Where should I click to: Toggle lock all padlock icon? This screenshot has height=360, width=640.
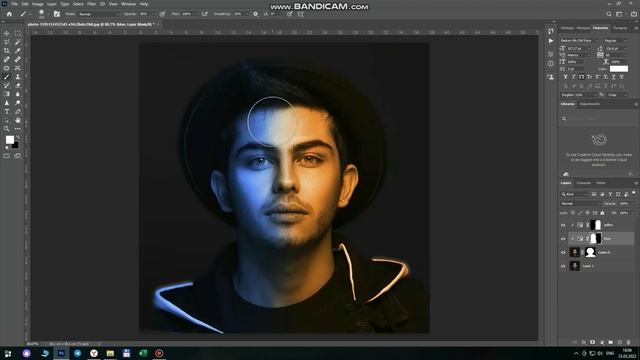[602, 213]
